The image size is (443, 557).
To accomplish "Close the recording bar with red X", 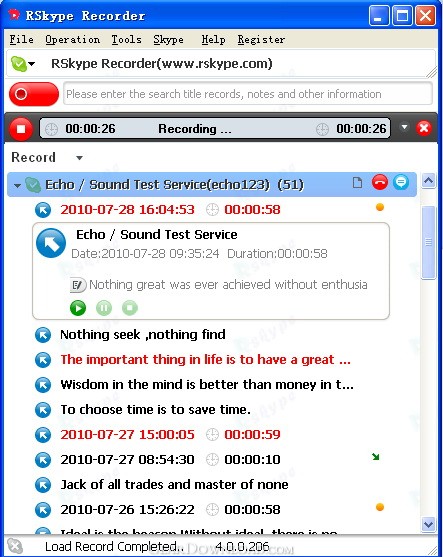I will (x=424, y=128).
